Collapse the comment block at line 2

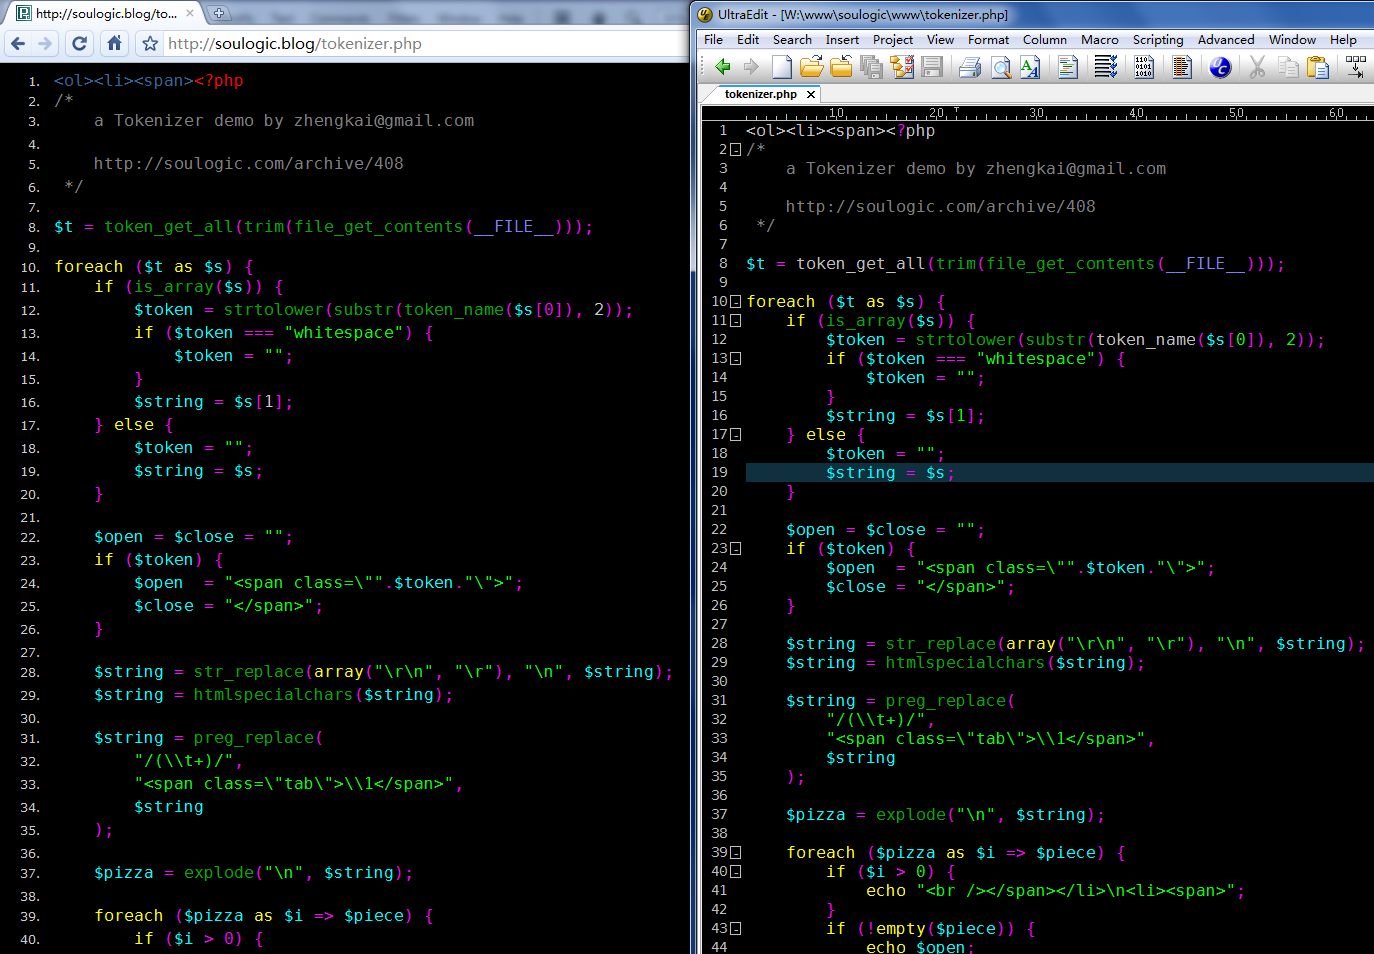[736, 150]
